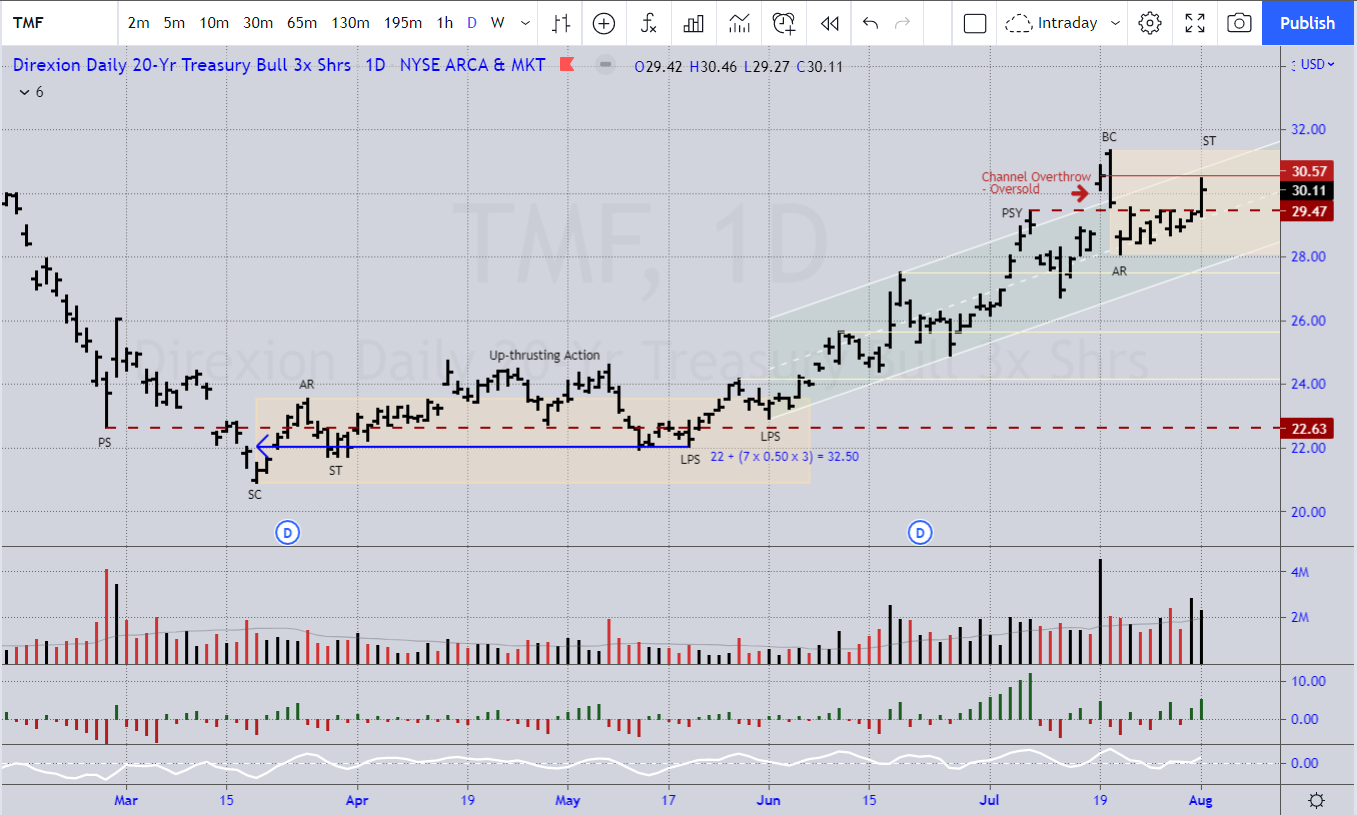
Task: Click the dividend marker dated late March
Action: pyautogui.click(x=287, y=533)
